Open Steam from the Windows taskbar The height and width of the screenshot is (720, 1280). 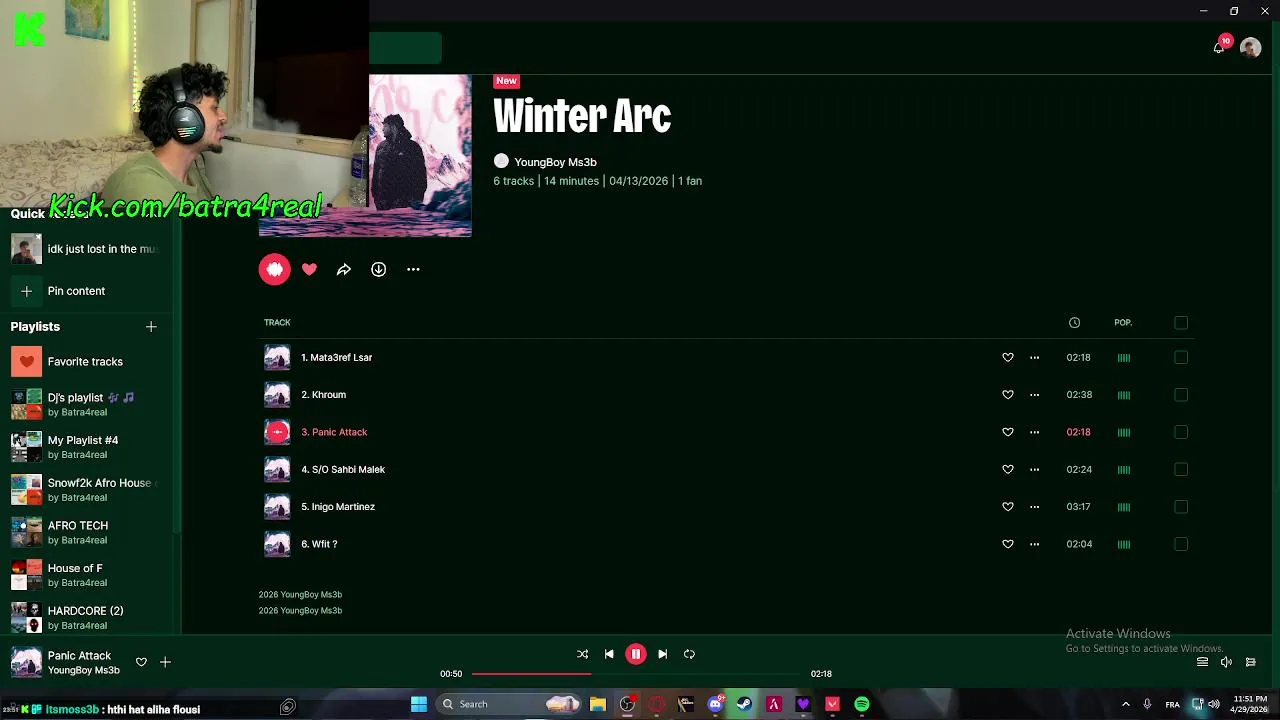click(745, 704)
